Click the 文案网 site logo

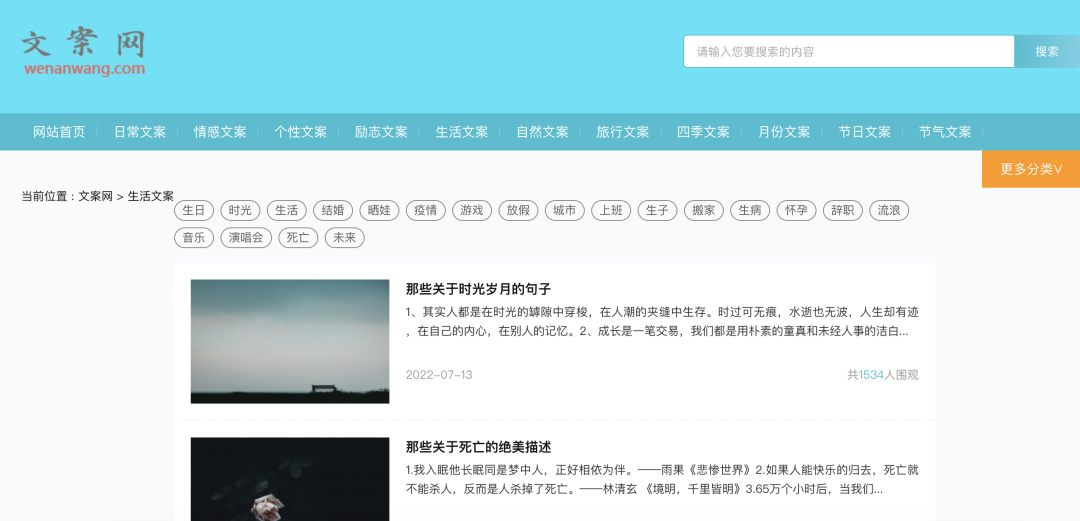(x=83, y=52)
